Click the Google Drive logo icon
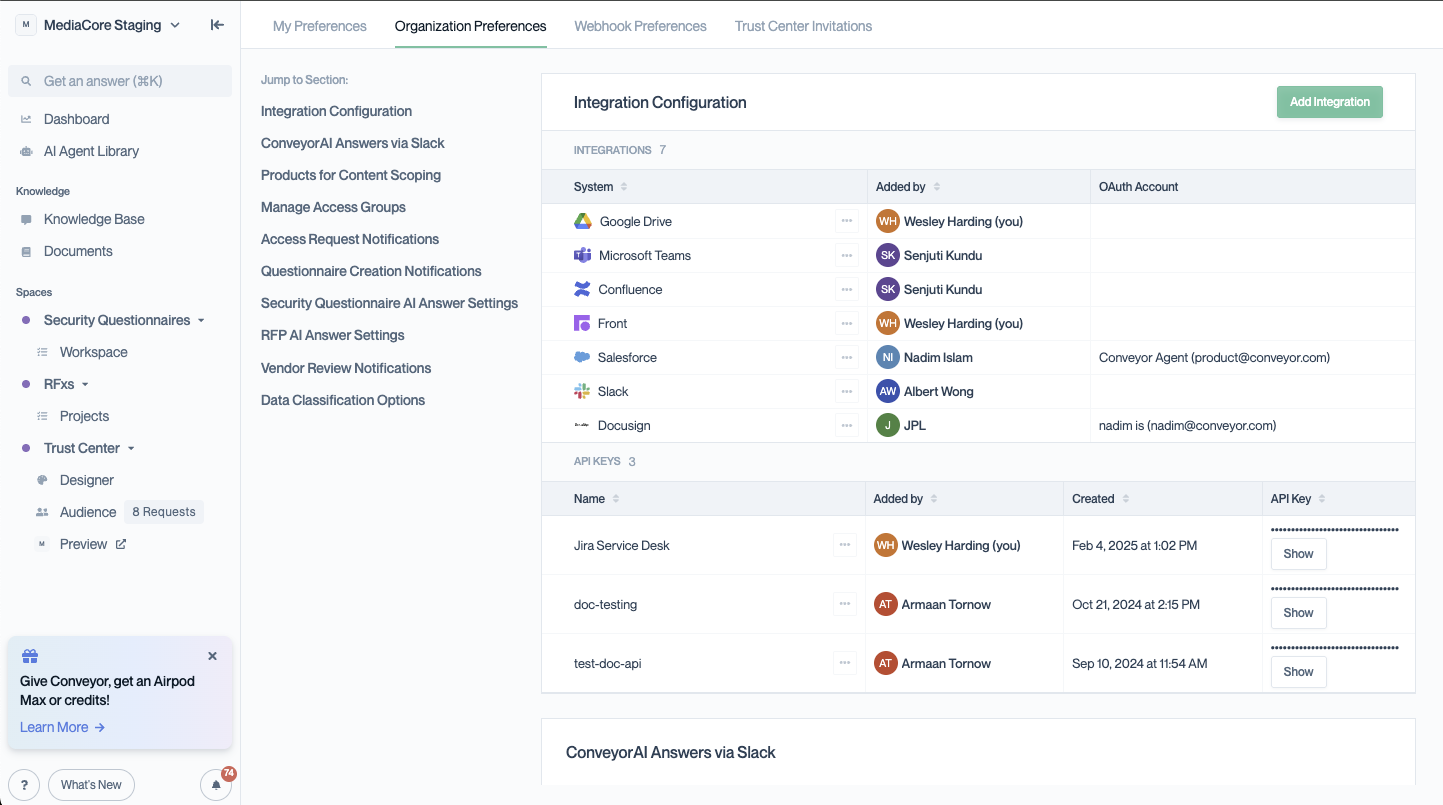 click(x=583, y=221)
